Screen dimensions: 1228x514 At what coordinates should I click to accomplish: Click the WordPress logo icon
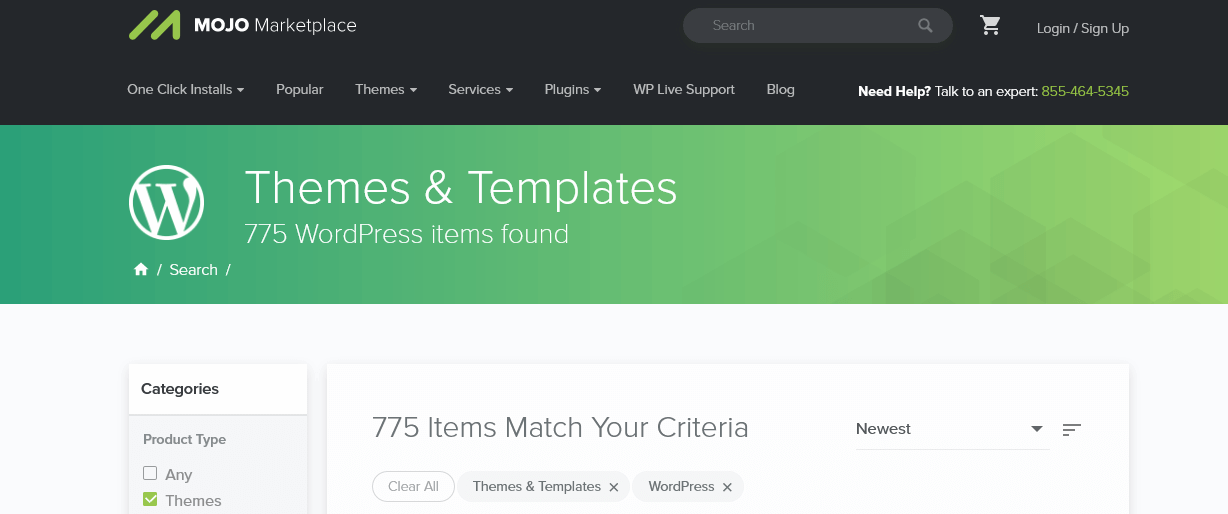[x=166, y=203]
